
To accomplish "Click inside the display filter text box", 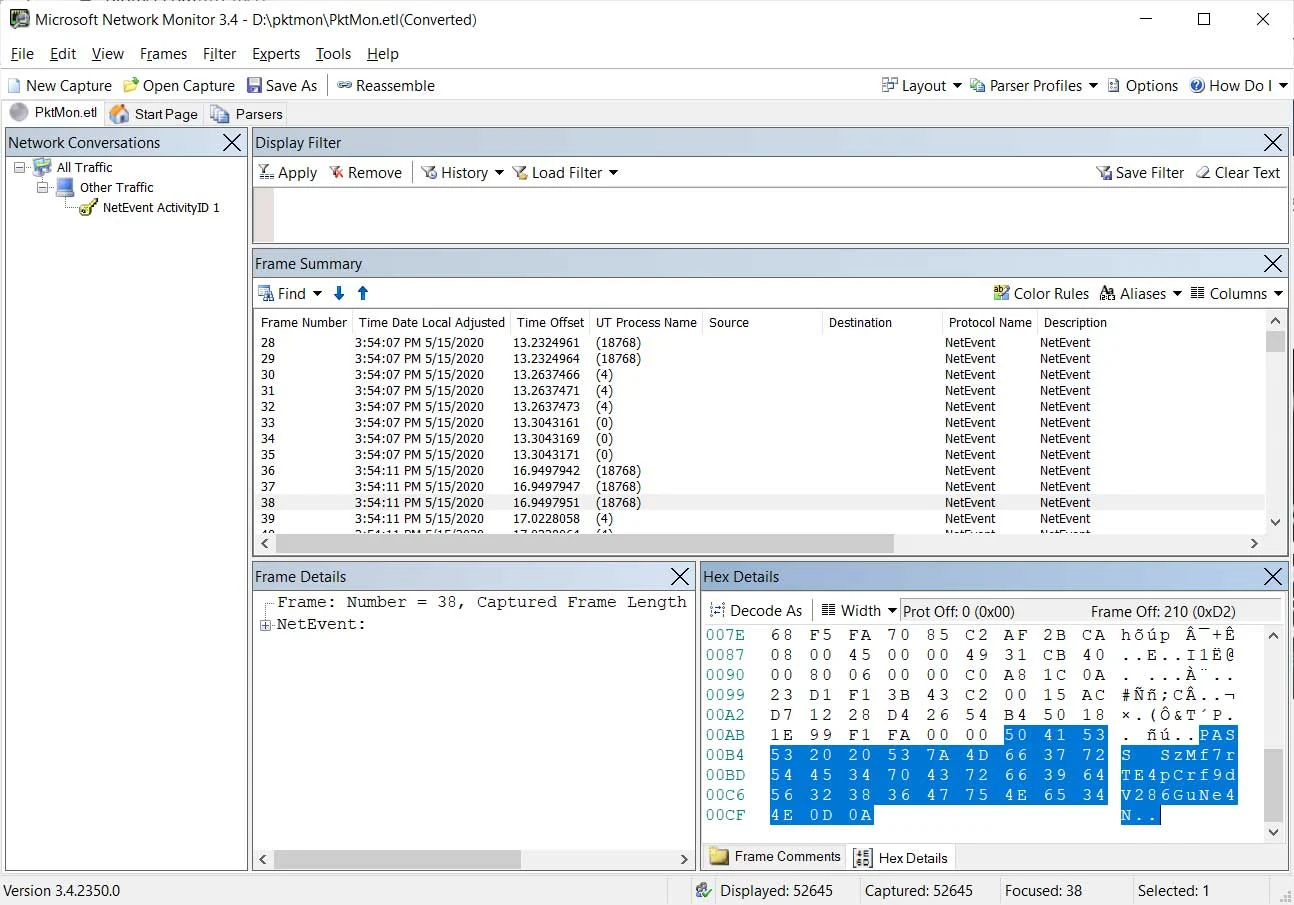I will click(780, 215).
